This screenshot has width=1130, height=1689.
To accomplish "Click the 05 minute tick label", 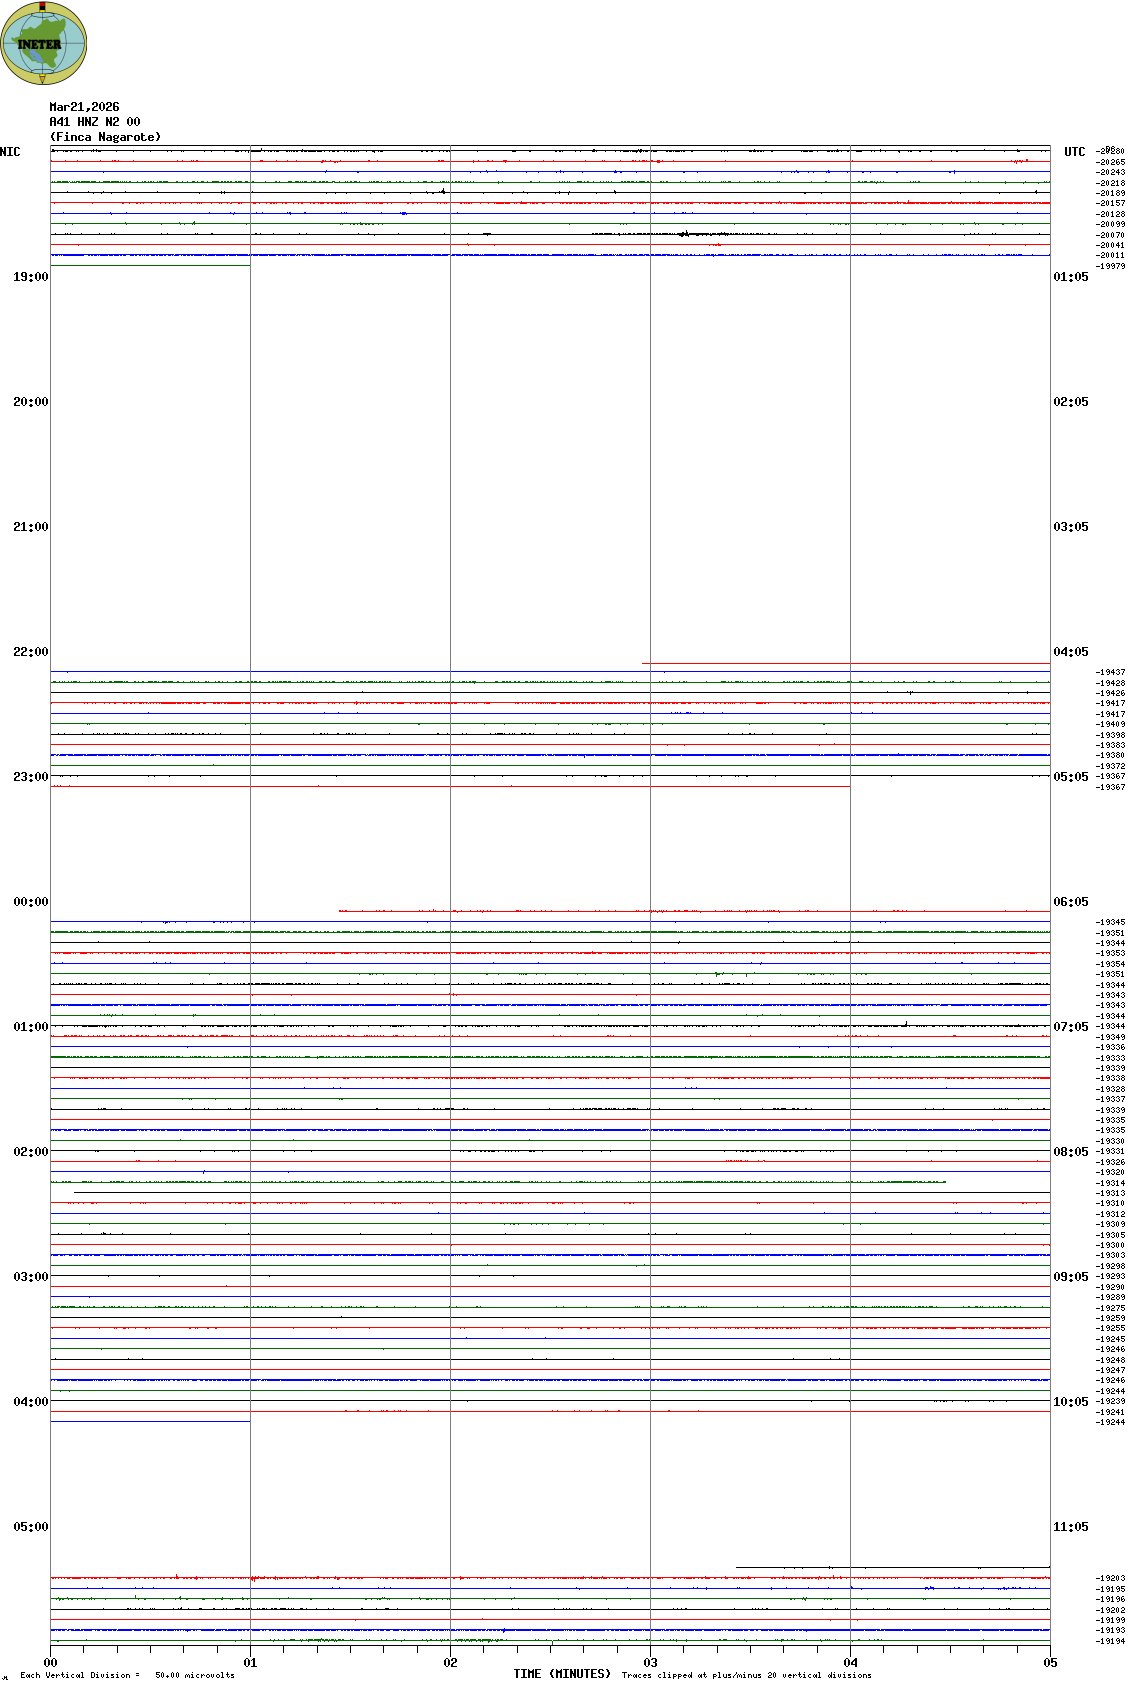I will pos(1050,1663).
